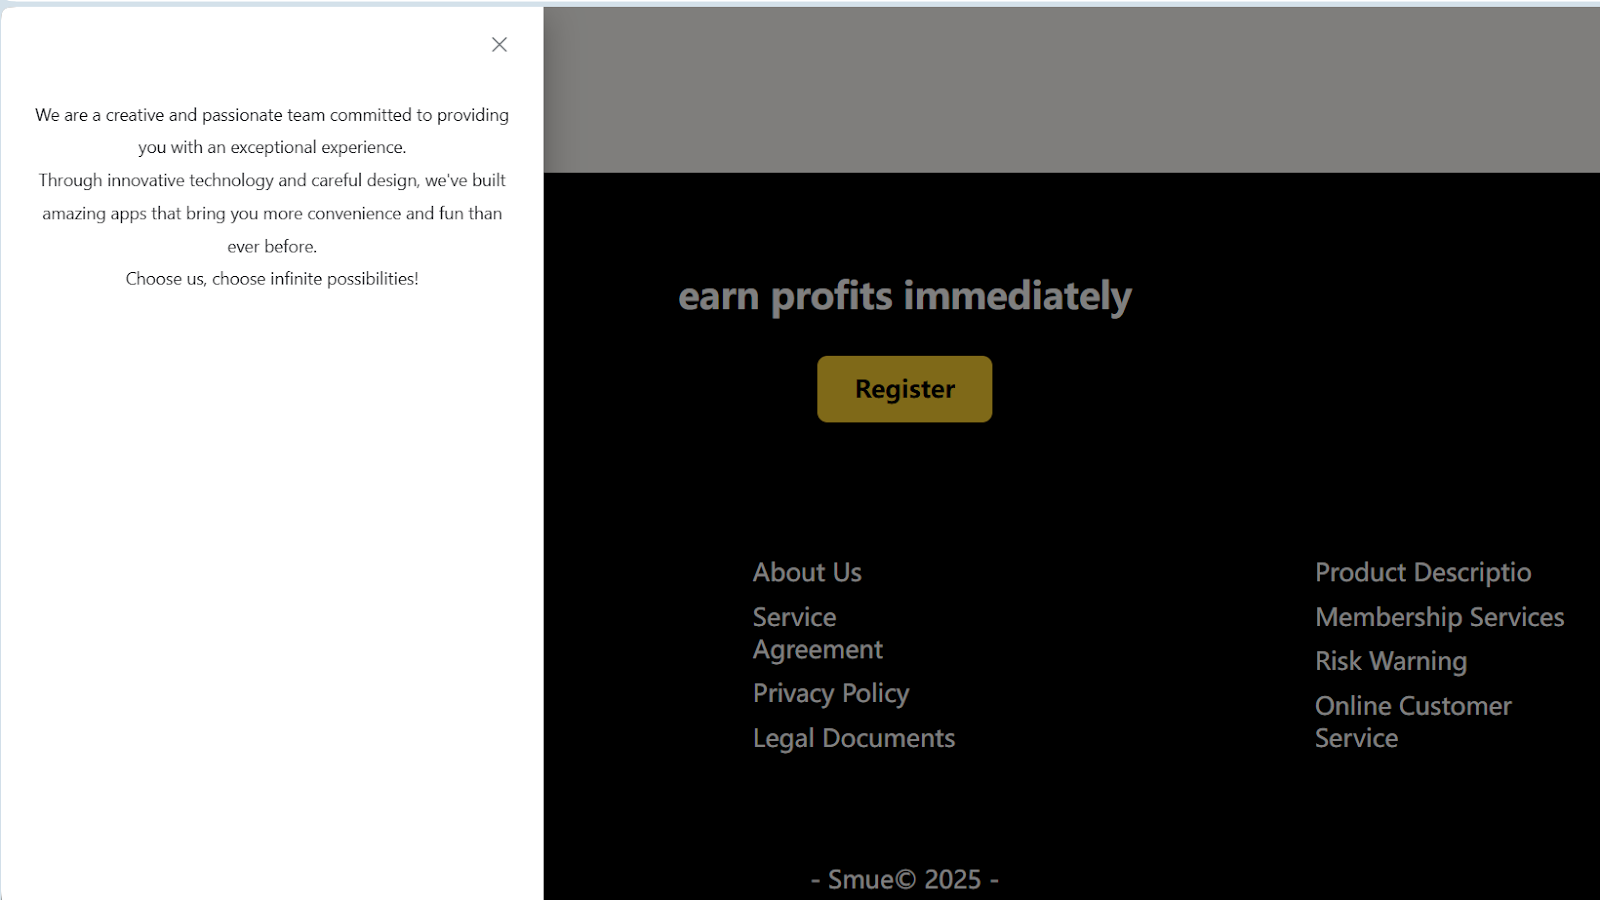
Task: Open the About Us link
Action: (x=807, y=572)
